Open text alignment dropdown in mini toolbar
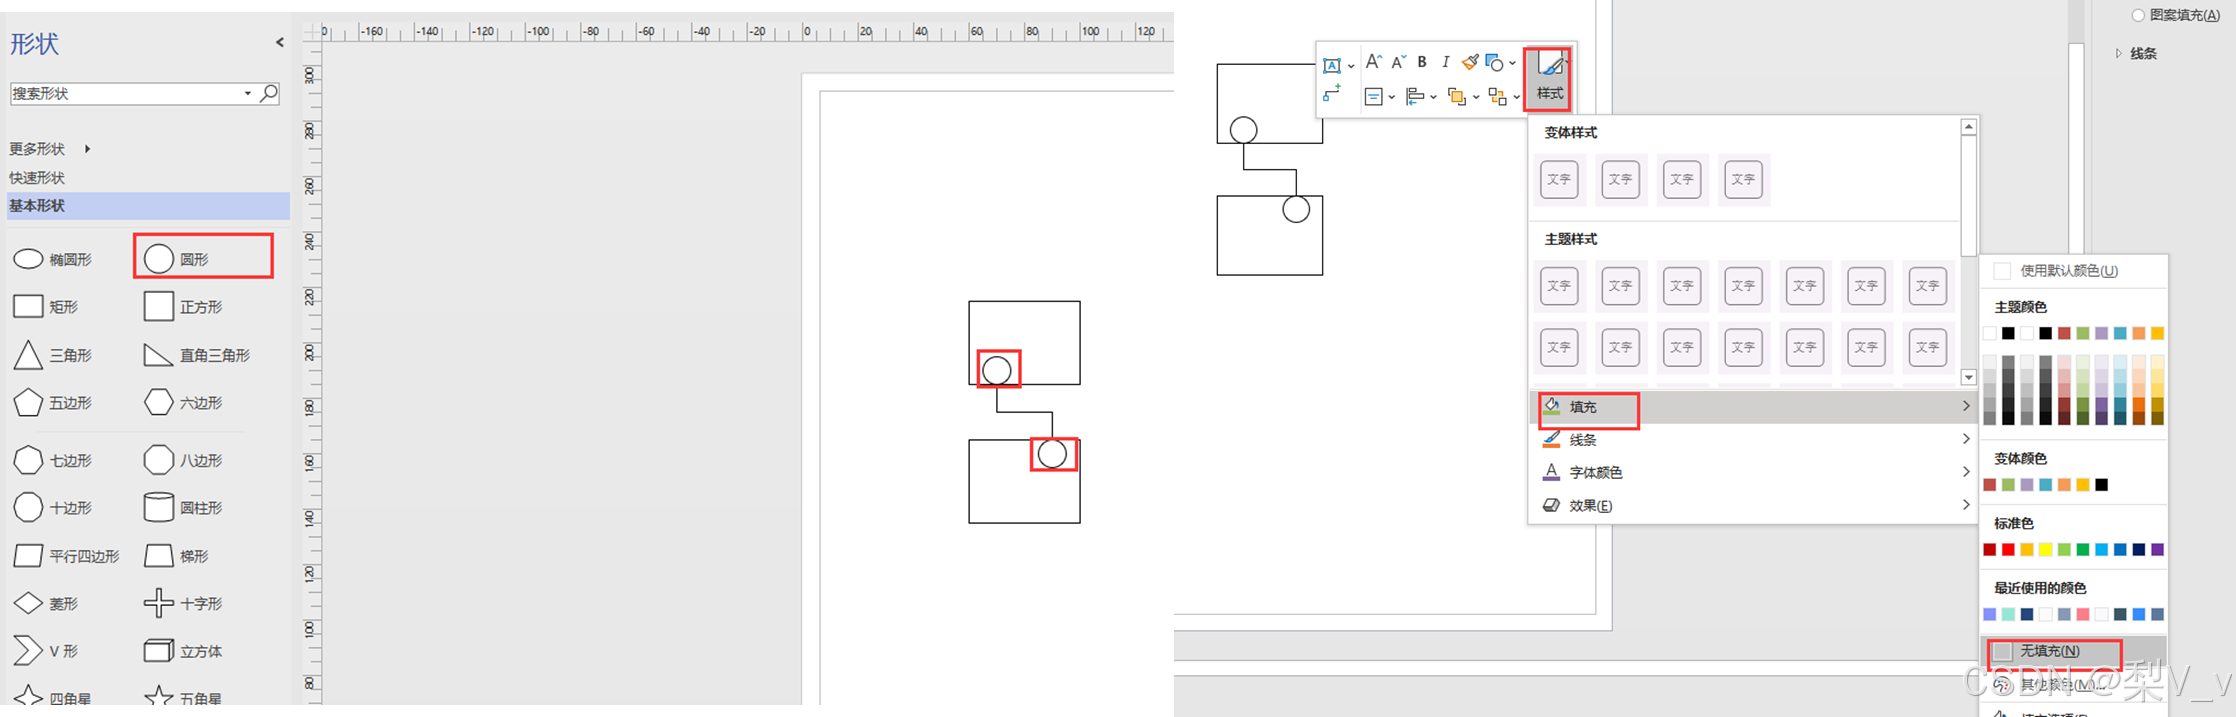The height and width of the screenshot is (717, 2236). click(1391, 97)
